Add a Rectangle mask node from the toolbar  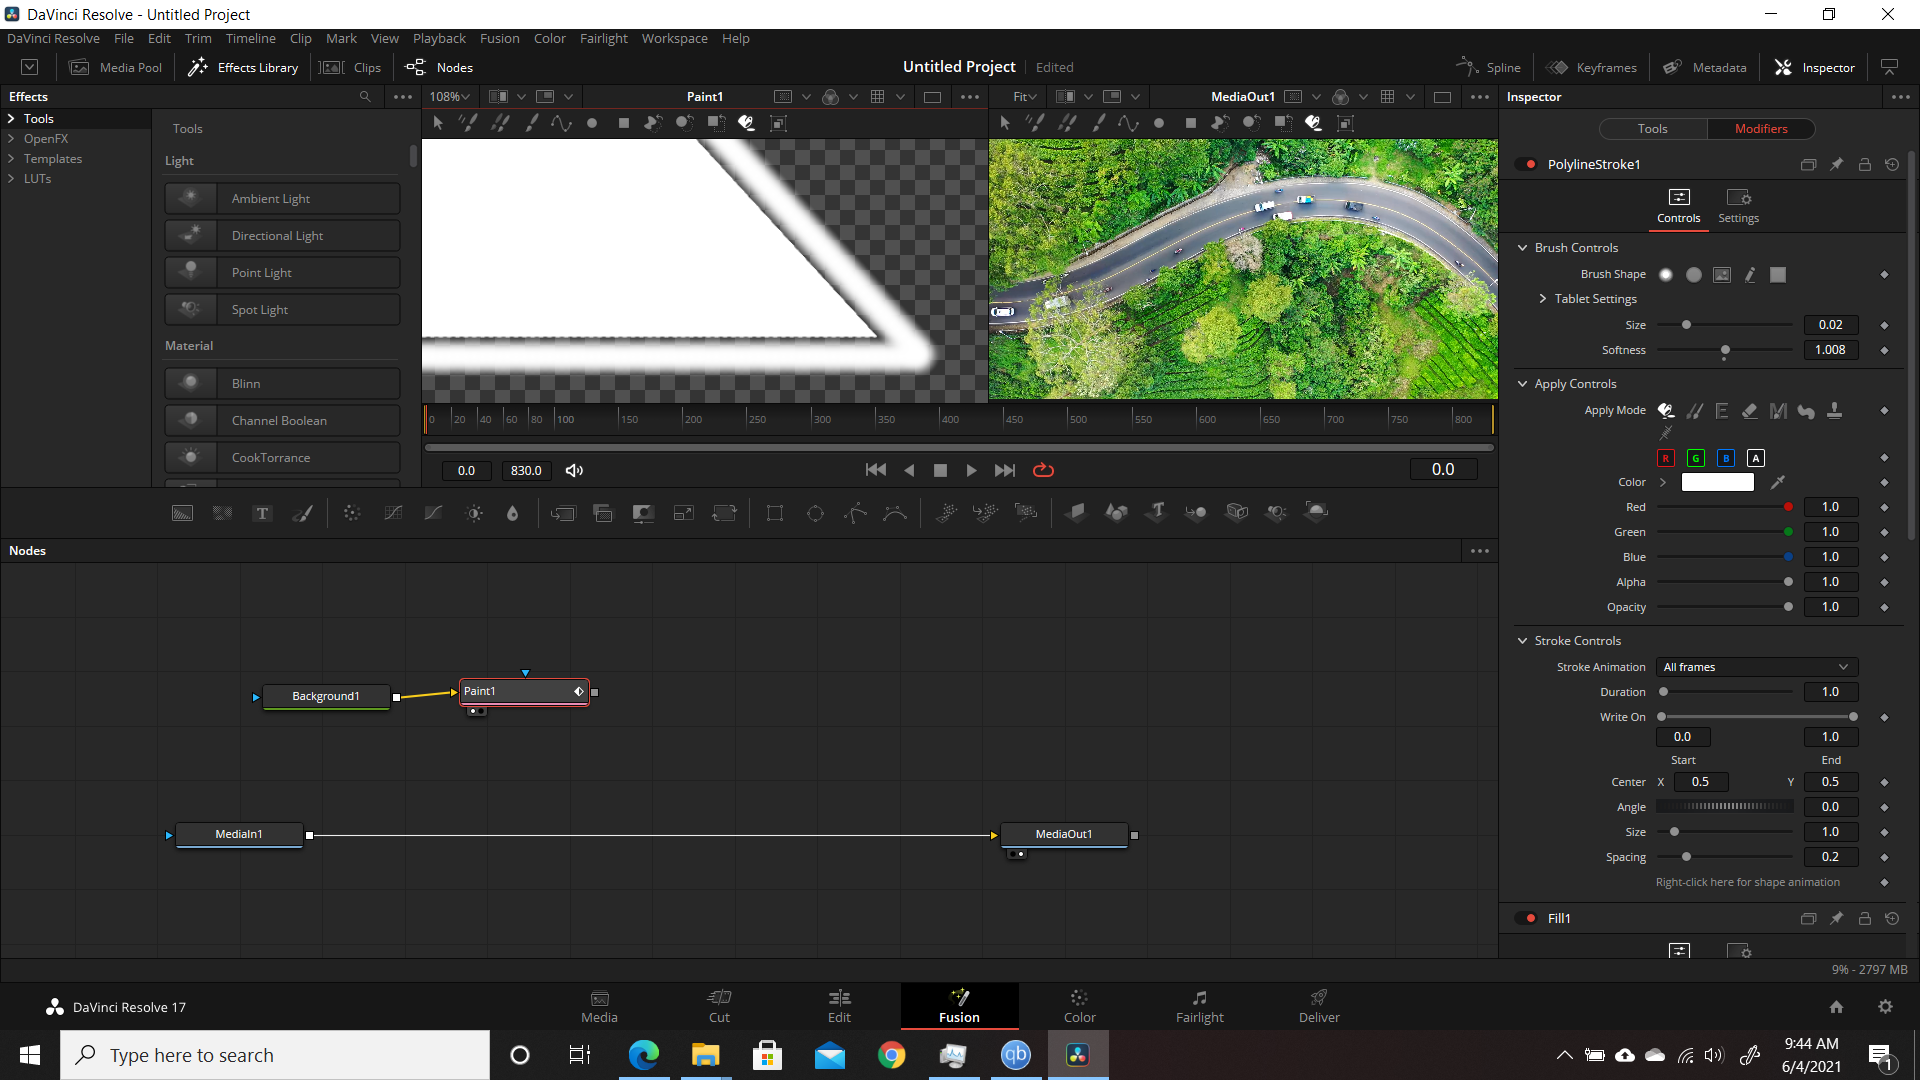775,513
